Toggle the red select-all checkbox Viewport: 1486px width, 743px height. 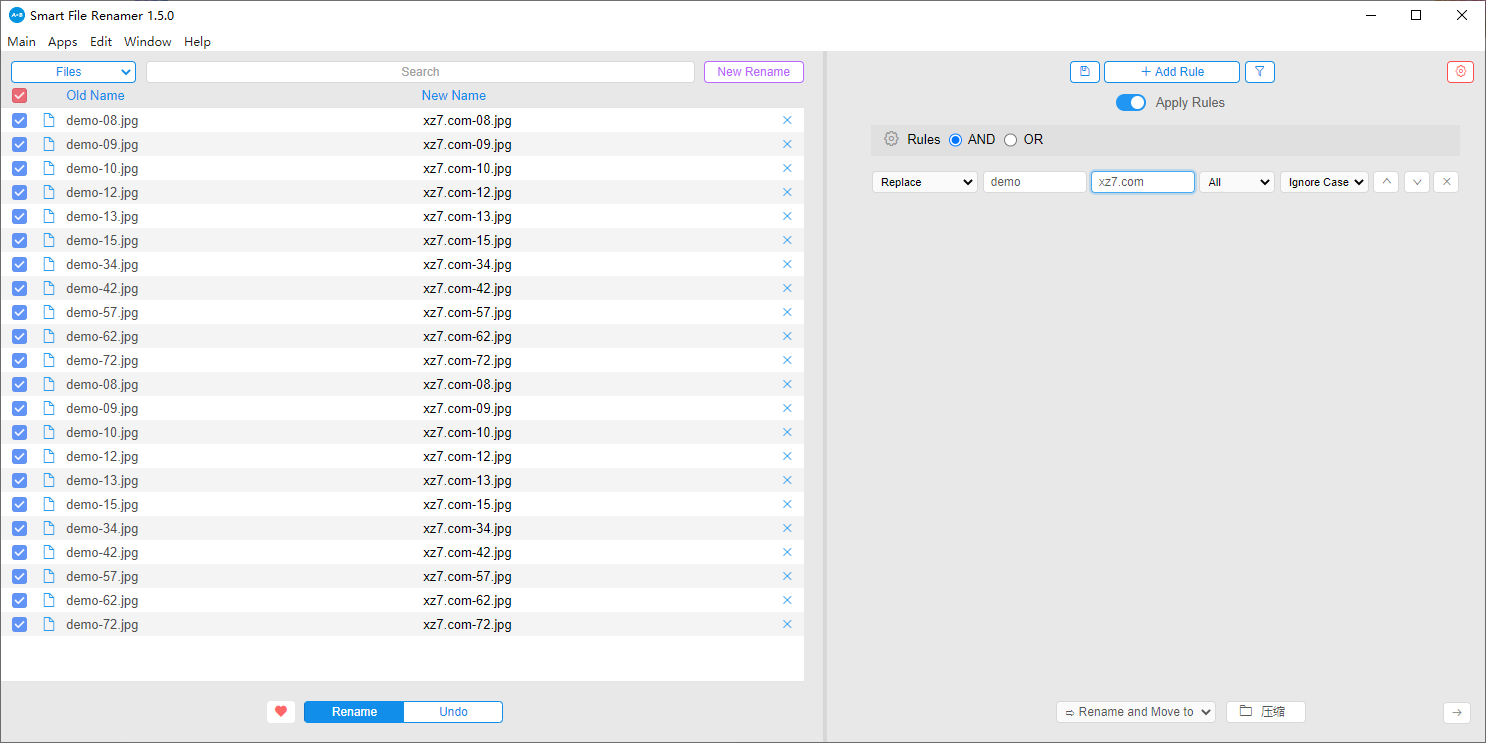click(19, 96)
